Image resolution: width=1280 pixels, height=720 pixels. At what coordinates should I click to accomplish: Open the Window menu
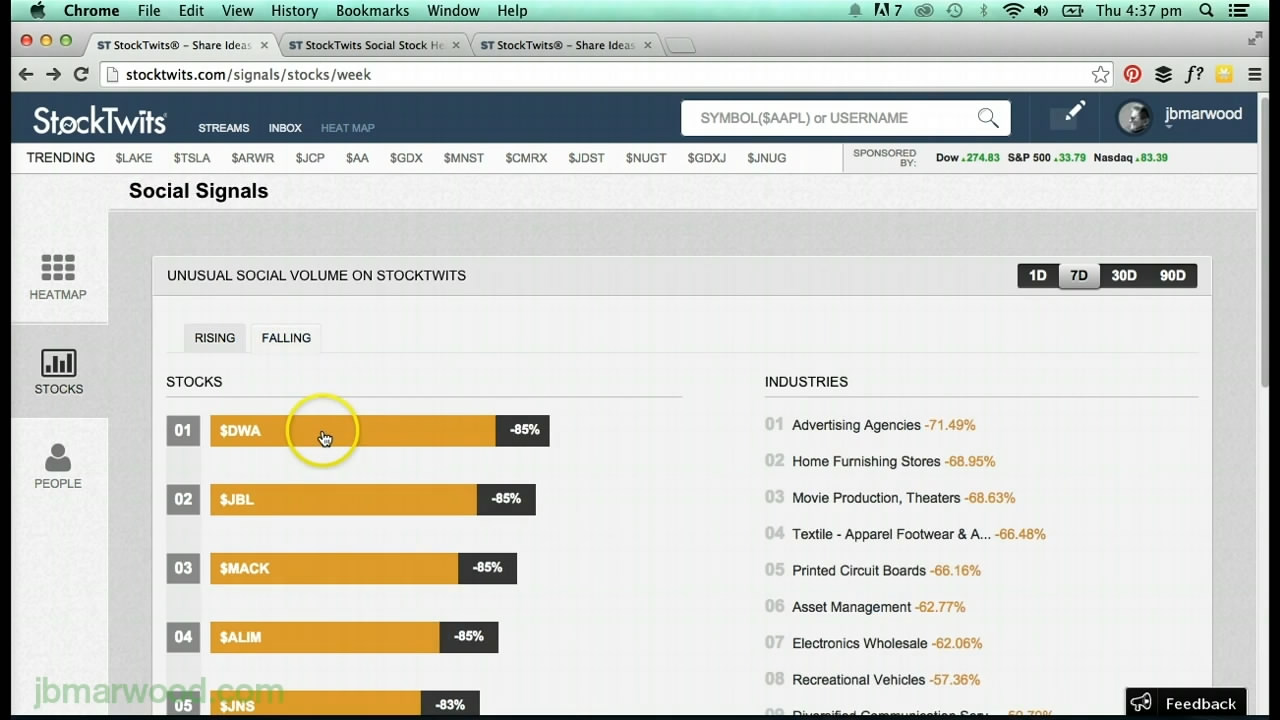click(453, 11)
